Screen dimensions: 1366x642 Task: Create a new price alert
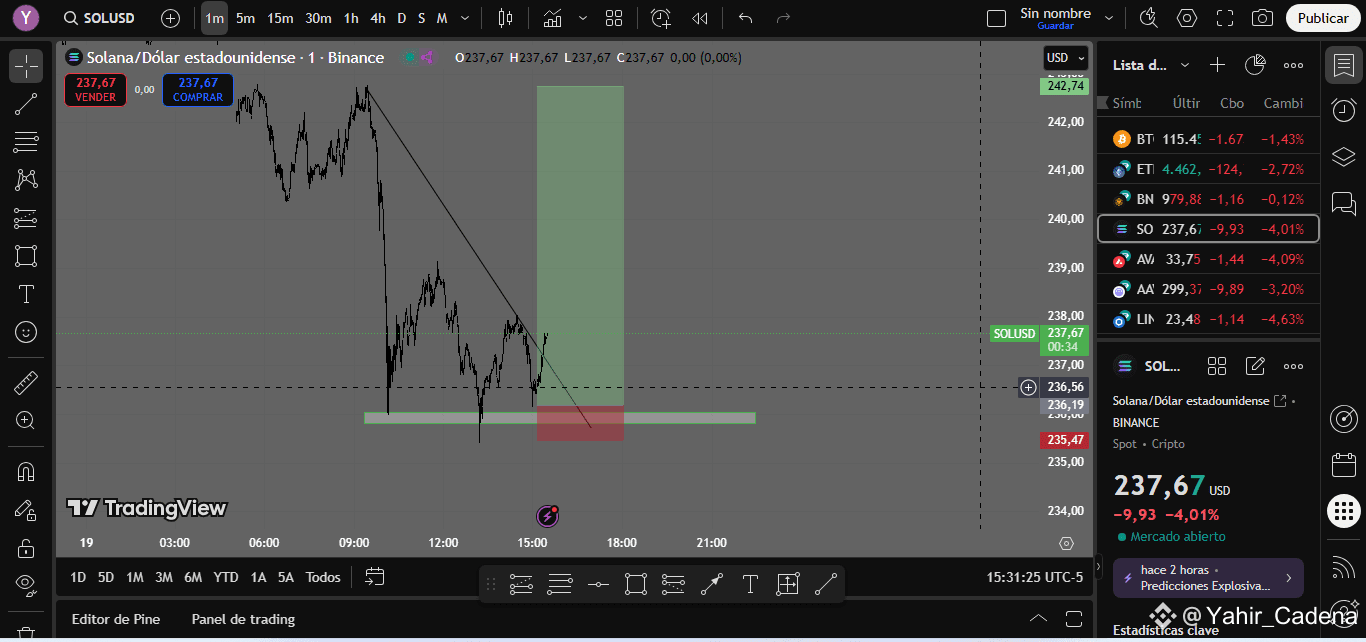coord(661,18)
